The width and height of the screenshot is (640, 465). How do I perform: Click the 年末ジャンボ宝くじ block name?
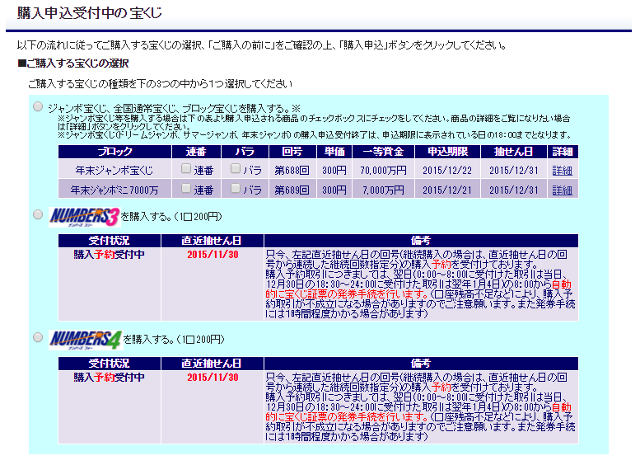coord(114,170)
